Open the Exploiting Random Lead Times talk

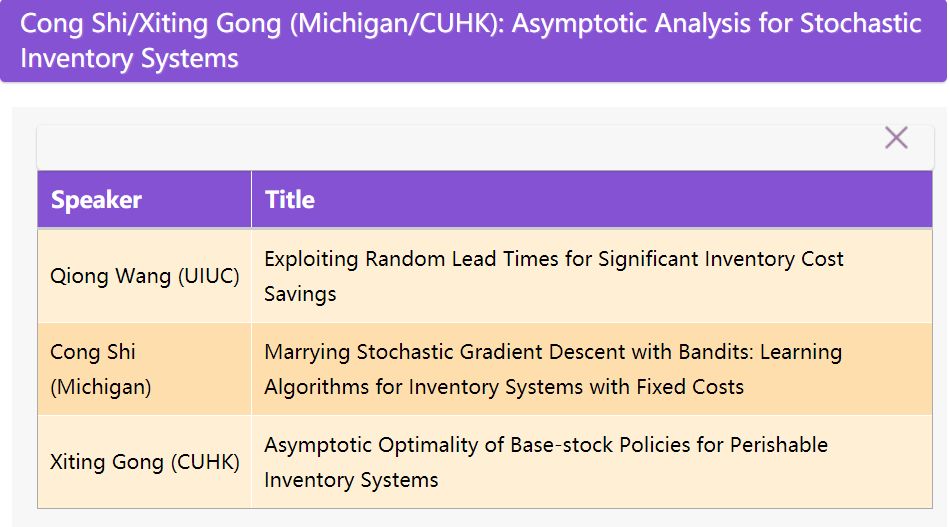553,259
